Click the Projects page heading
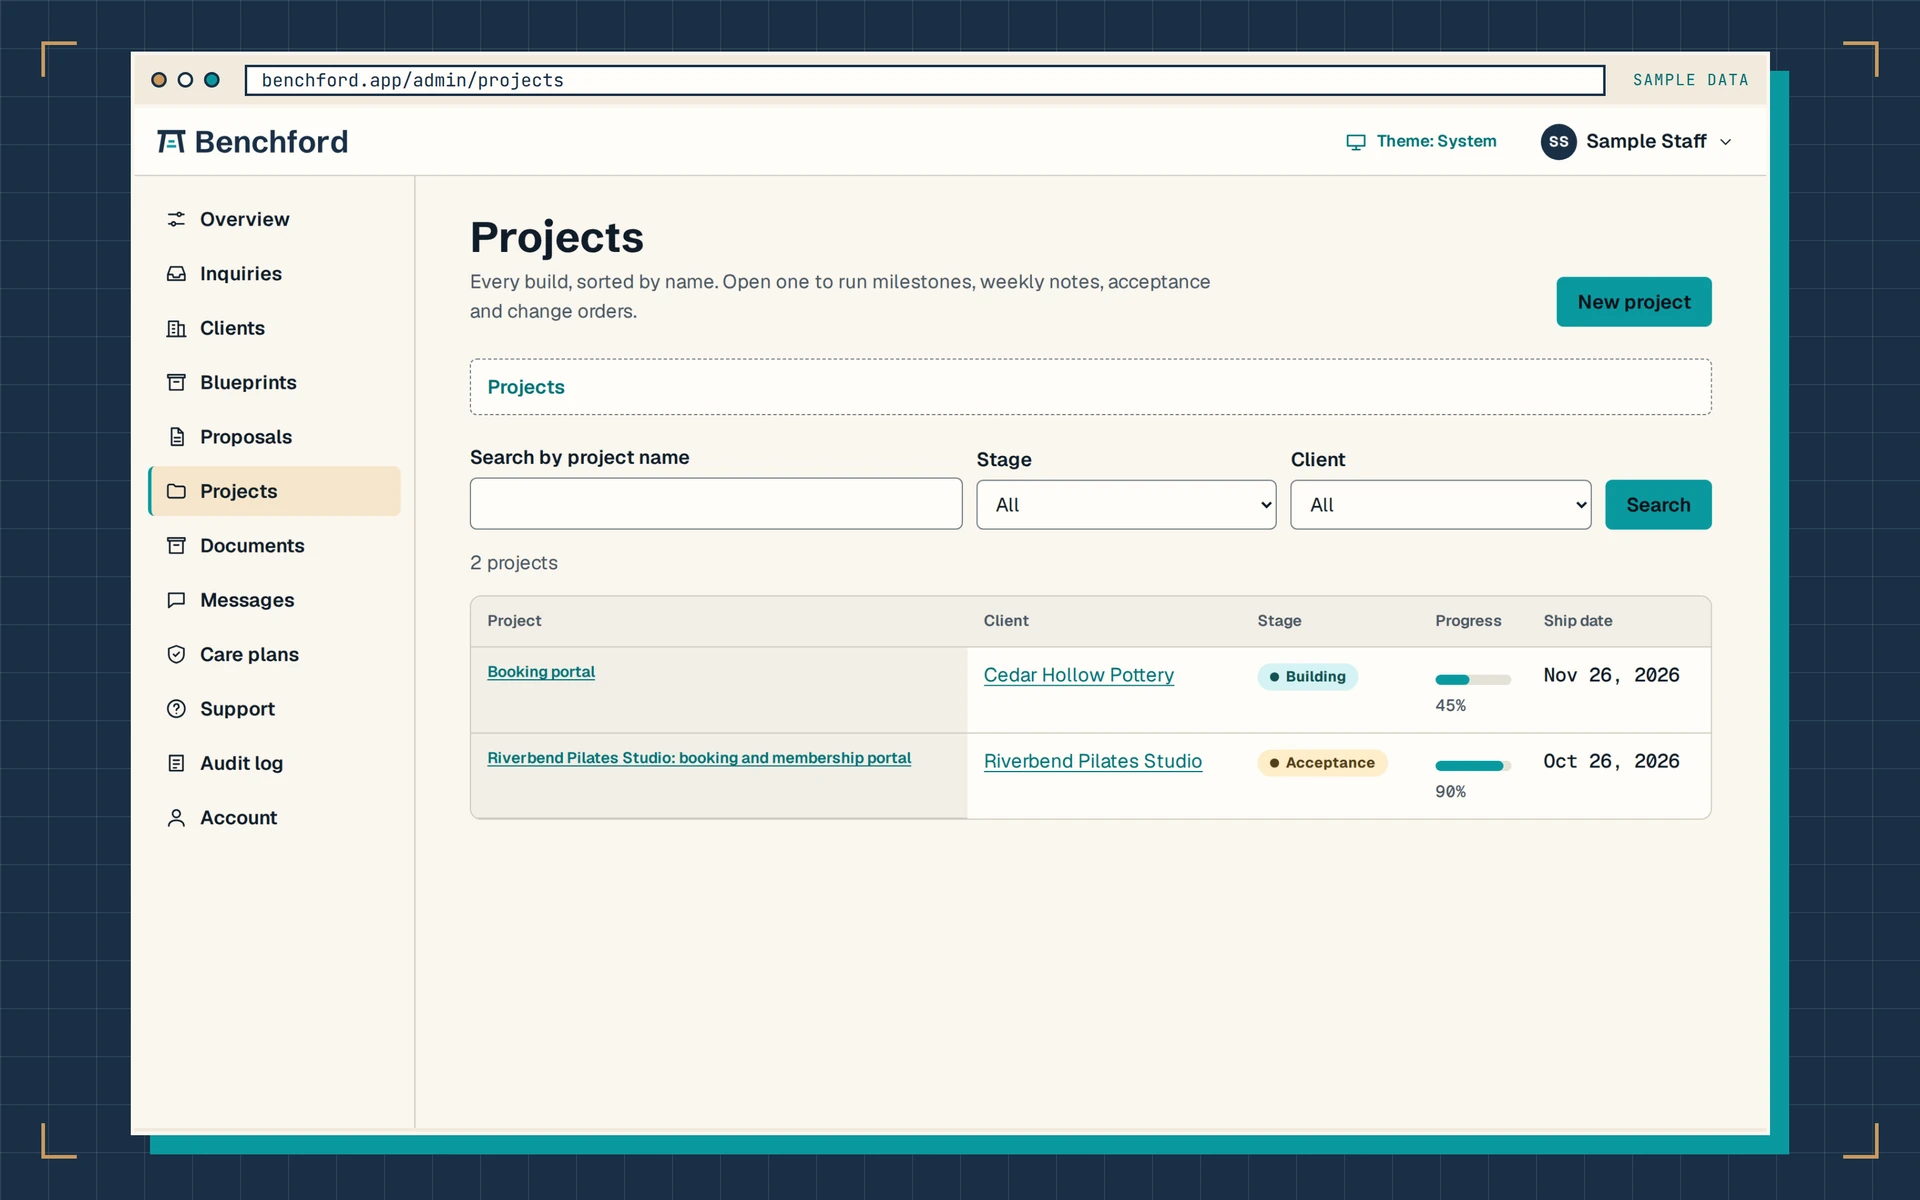The image size is (1920, 1200). (557, 238)
